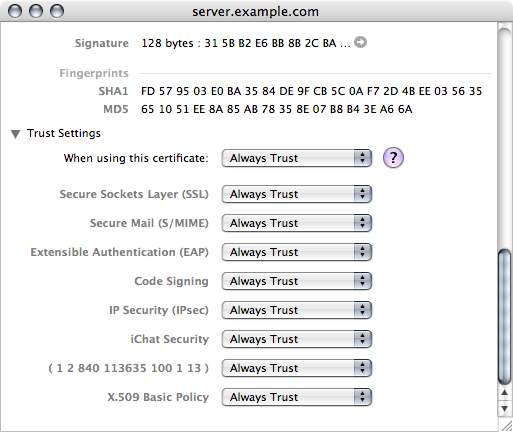513x432 pixels.
Task: Open dropdown for policy 1 2 840 113635
Action: [x=297, y=368]
